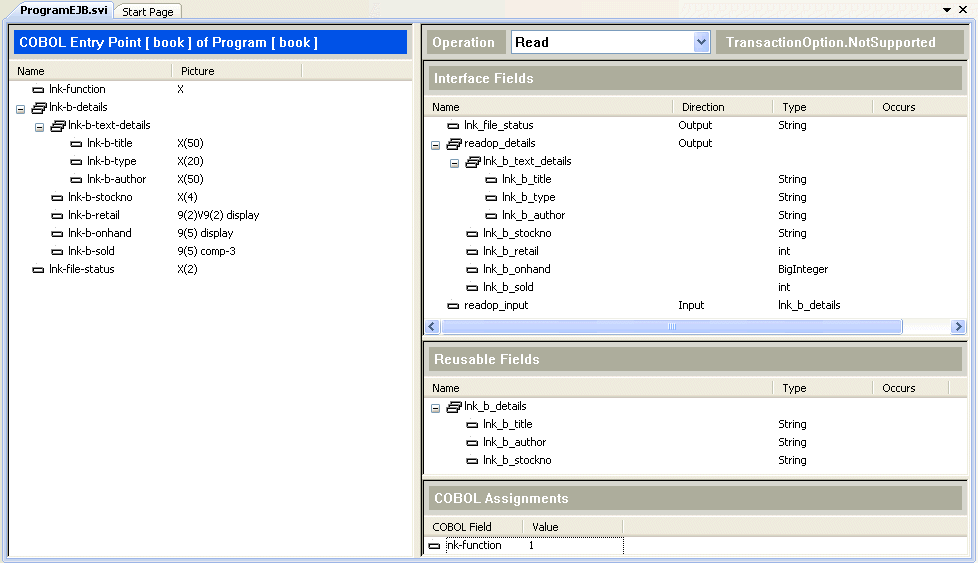This screenshot has height=563, width=978.
Task: Click the lnk-b-sold field icon
Action: [x=58, y=252]
